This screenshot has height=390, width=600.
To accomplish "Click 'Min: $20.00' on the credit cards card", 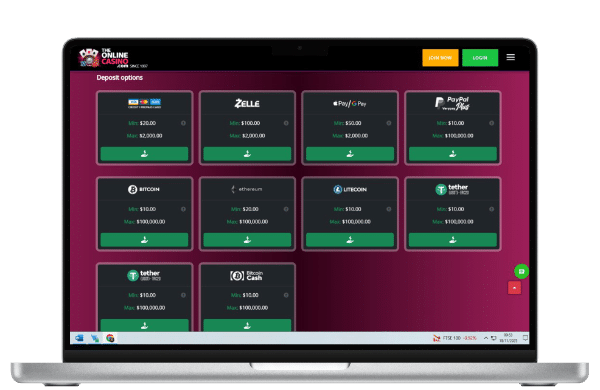I will [142, 123].
